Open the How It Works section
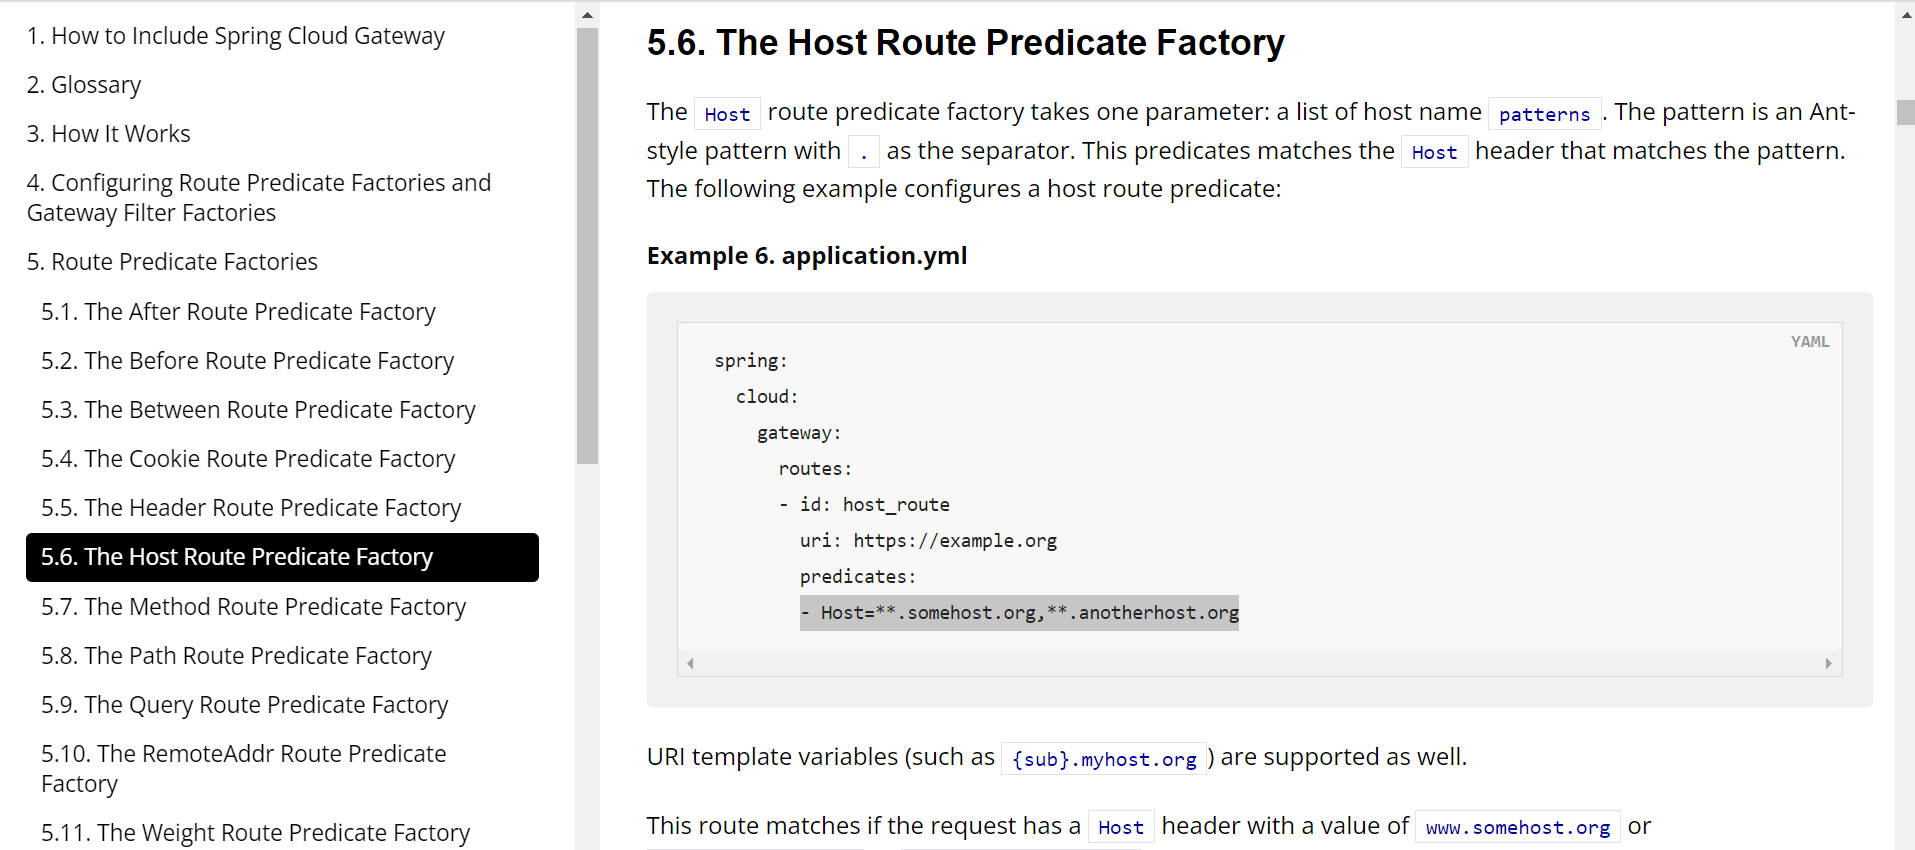The image size is (1915, 850). [108, 134]
